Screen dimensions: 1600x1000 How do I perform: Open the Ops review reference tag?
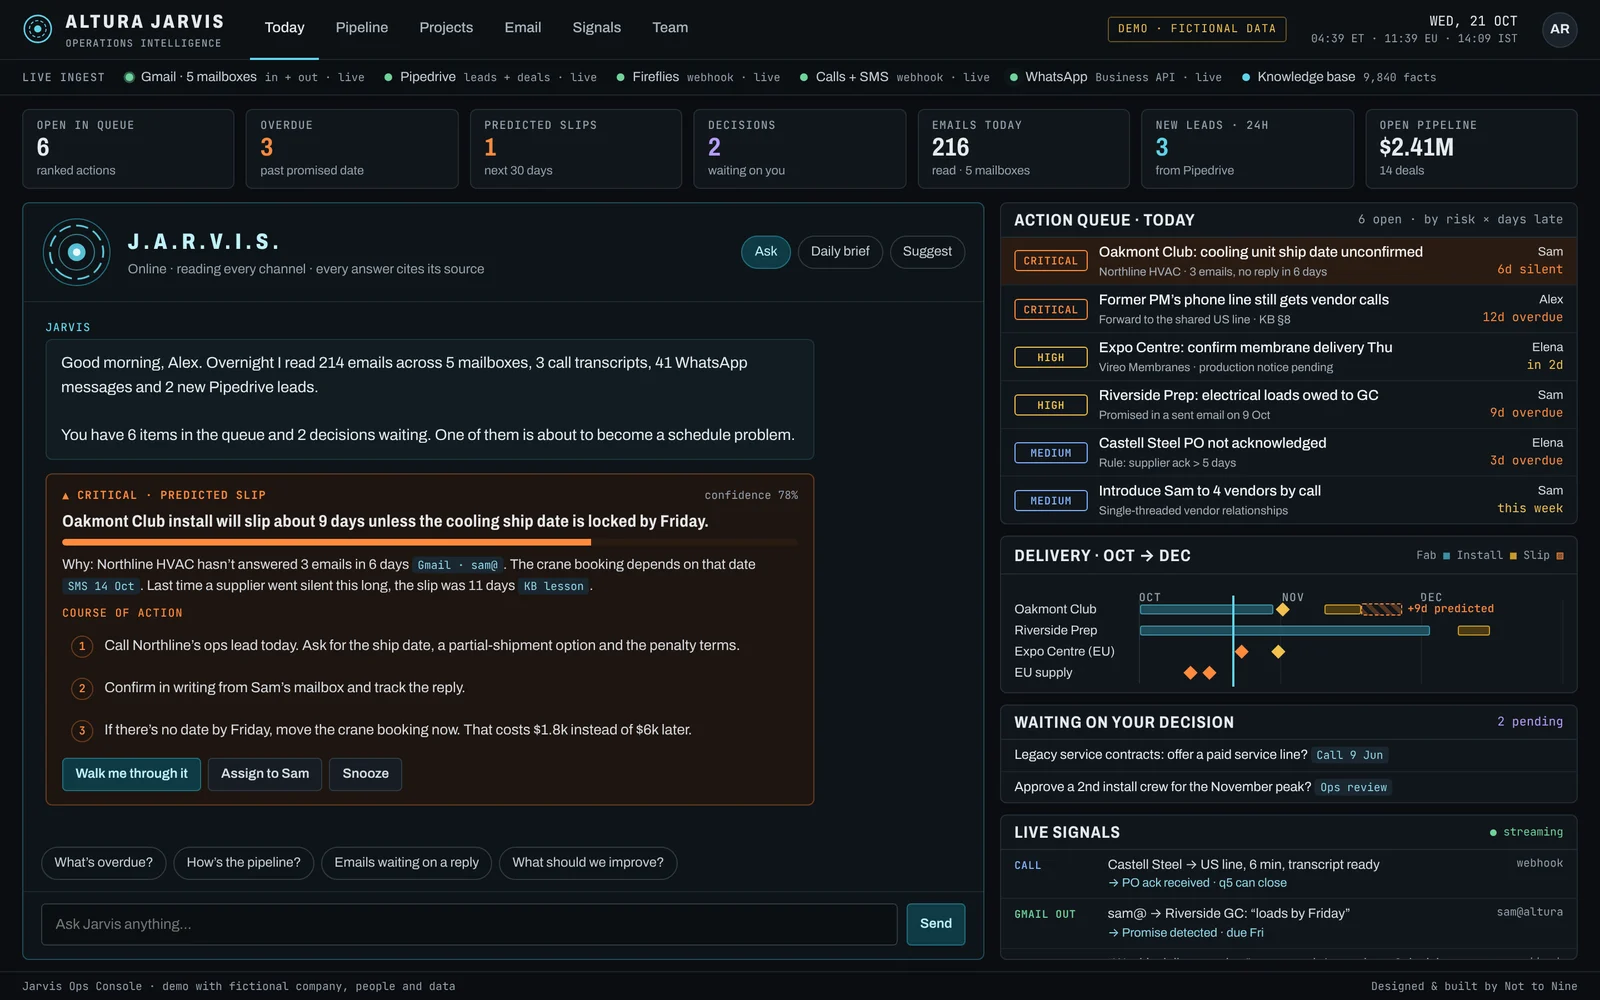pyautogui.click(x=1354, y=788)
